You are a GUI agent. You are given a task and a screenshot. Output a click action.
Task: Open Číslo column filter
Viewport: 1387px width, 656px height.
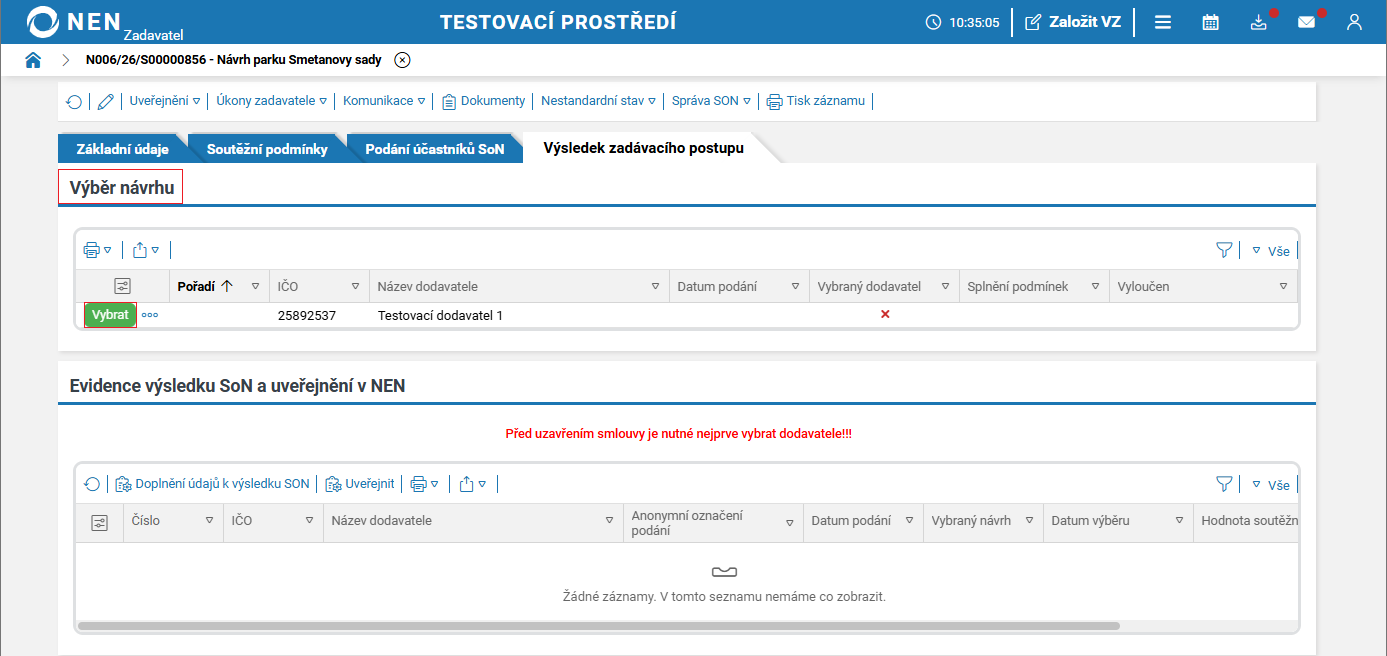[x=209, y=521]
